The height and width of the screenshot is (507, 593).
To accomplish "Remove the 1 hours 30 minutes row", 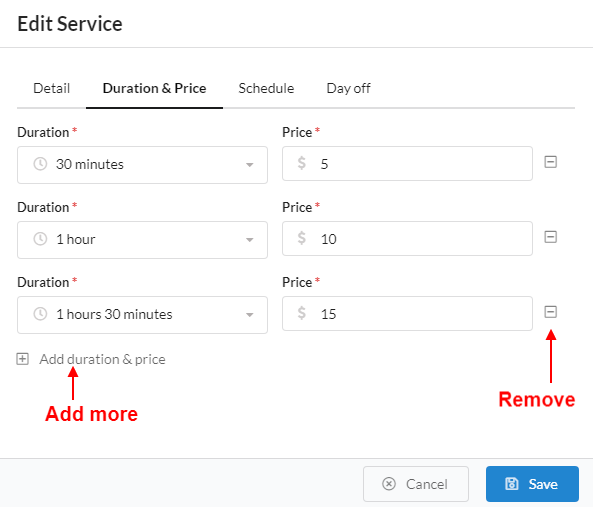I will pyautogui.click(x=550, y=312).
